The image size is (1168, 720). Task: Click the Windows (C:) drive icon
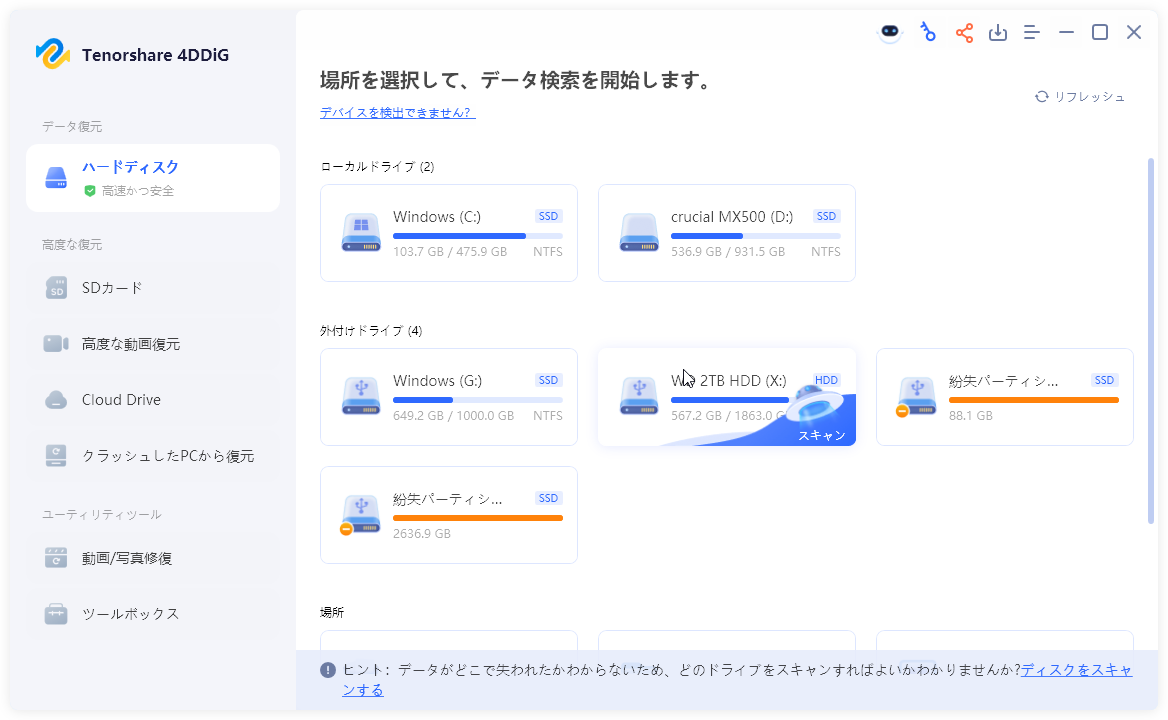361,232
